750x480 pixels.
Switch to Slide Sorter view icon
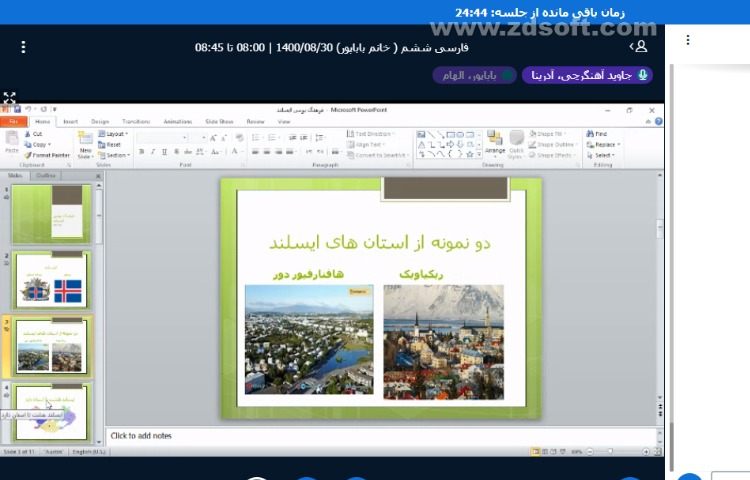point(545,451)
